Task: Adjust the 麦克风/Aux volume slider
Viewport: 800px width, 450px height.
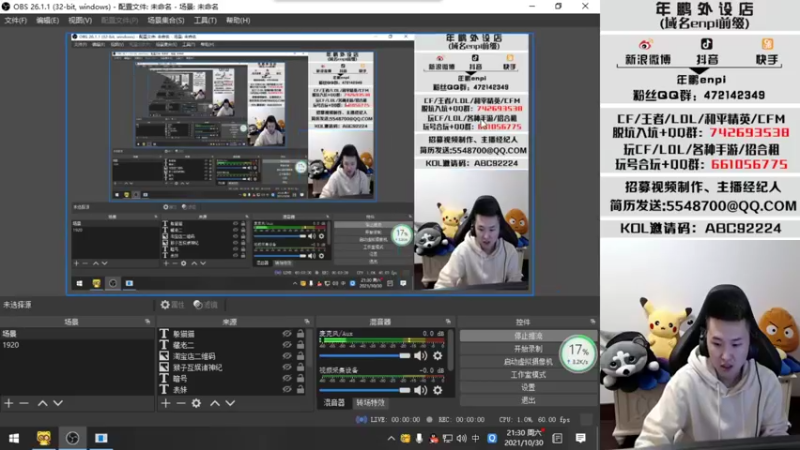Action: (365, 356)
